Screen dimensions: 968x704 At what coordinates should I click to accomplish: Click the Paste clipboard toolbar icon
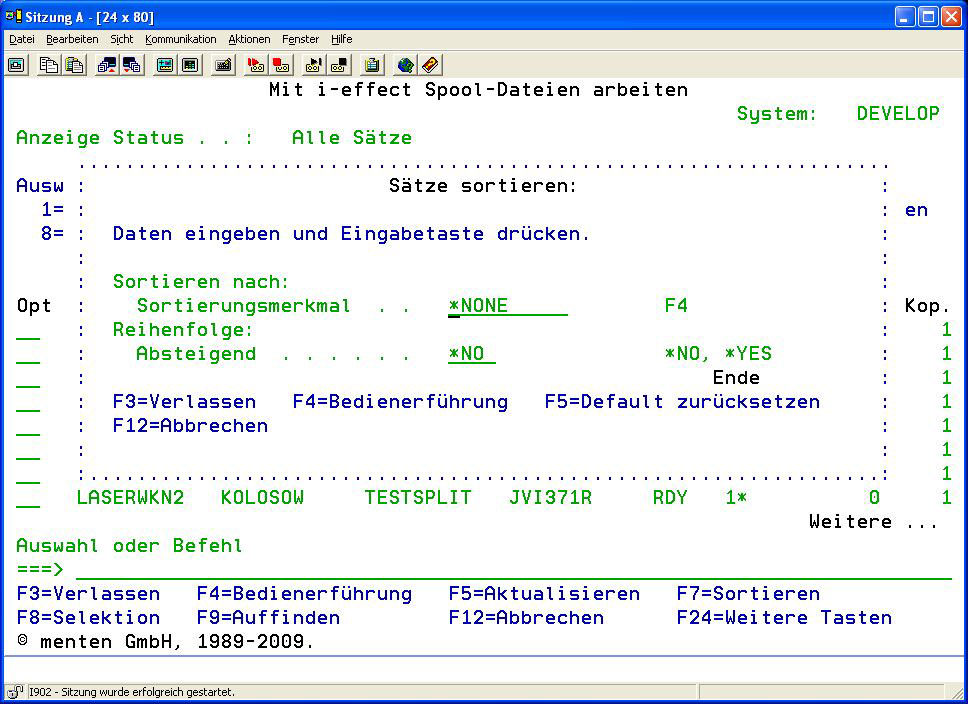tap(74, 65)
